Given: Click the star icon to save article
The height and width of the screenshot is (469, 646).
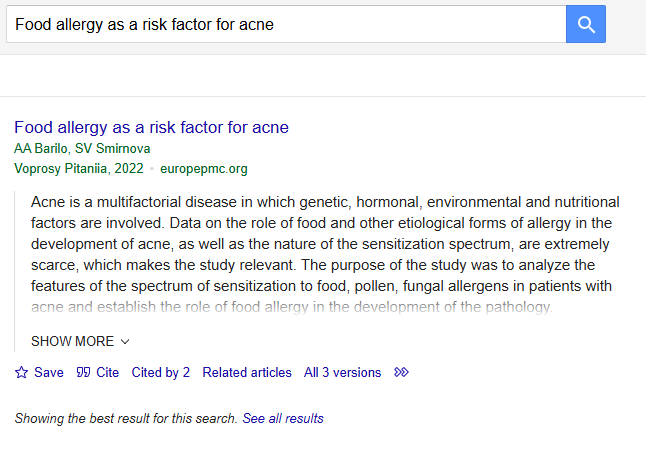Looking at the screenshot, I should pyautogui.click(x=21, y=373).
